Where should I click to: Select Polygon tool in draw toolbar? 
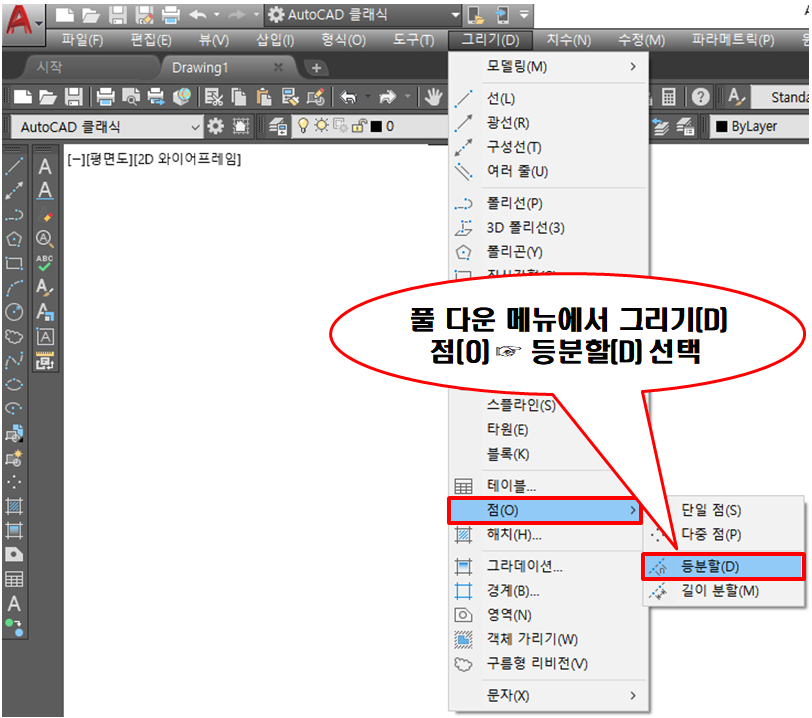[x=14, y=239]
